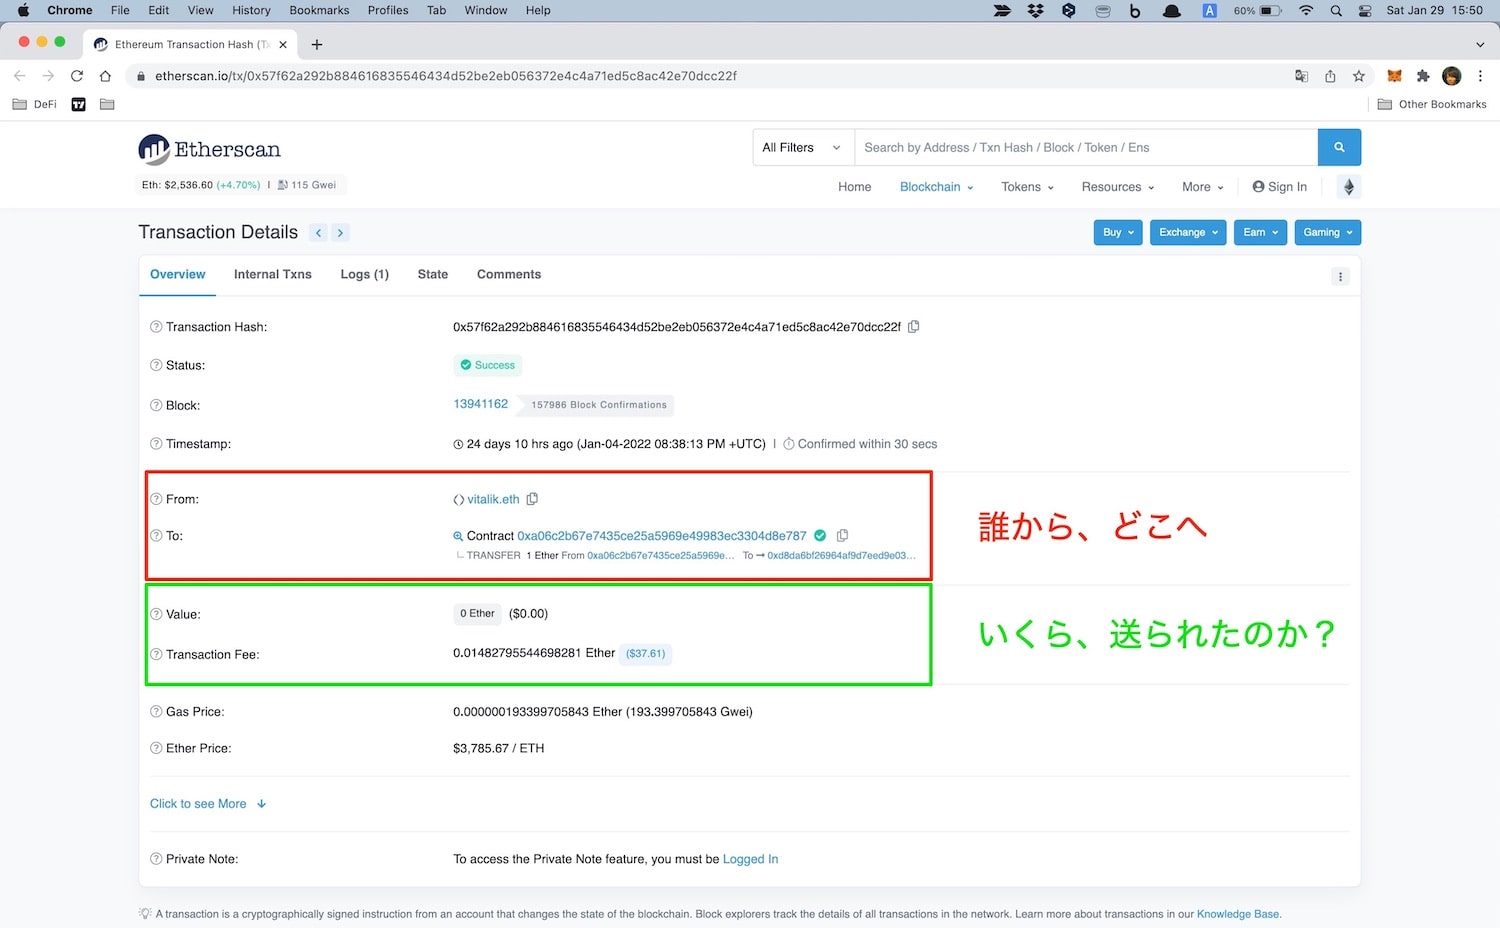Expand Click to see More section
Image resolution: width=1500 pixels, height=928 pixels.
coord(208,804)
